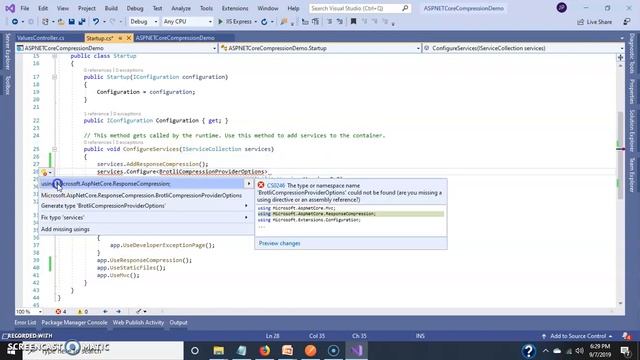Click the Undo toolbar icon
This screenshot has width=640, height=360.
coord(96,22)
